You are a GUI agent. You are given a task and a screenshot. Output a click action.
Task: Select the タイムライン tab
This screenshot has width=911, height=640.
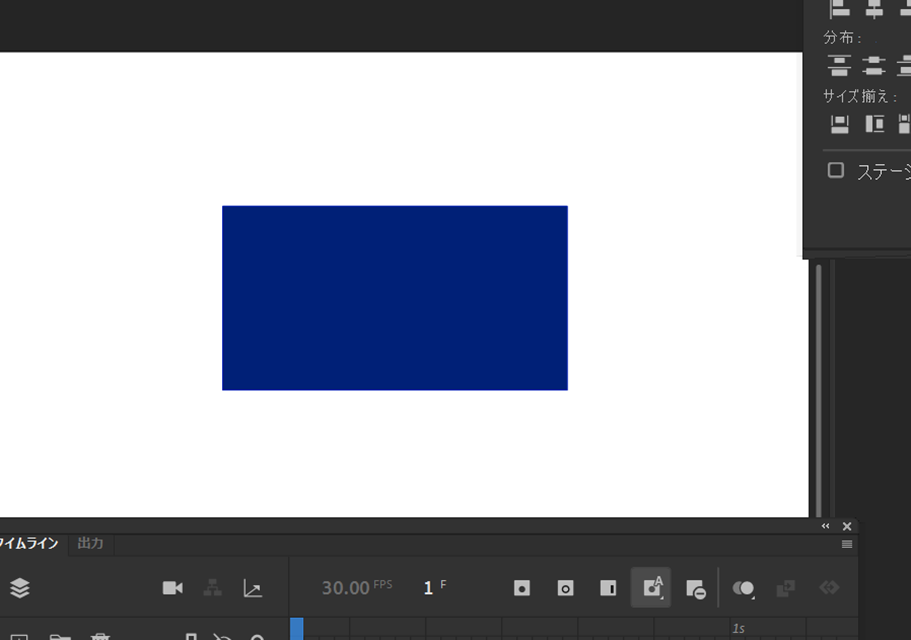pos(29,543)
